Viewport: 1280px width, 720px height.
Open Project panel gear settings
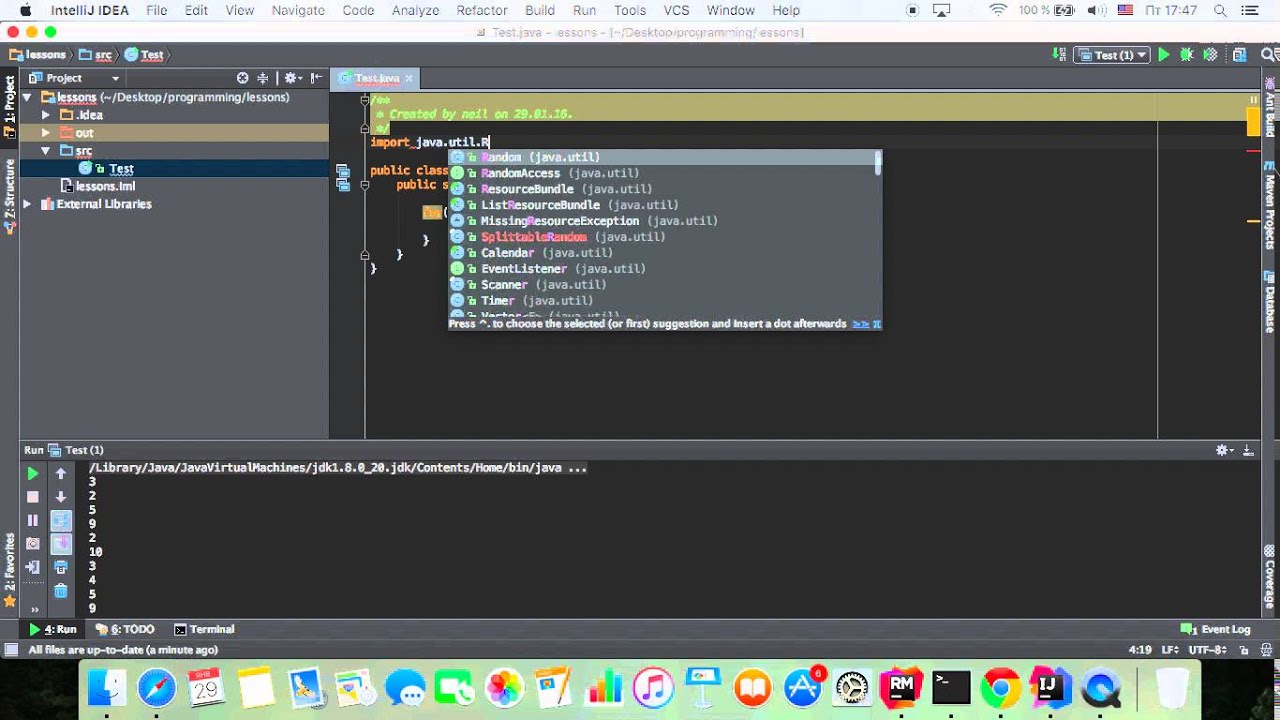(x=291, y=78)
